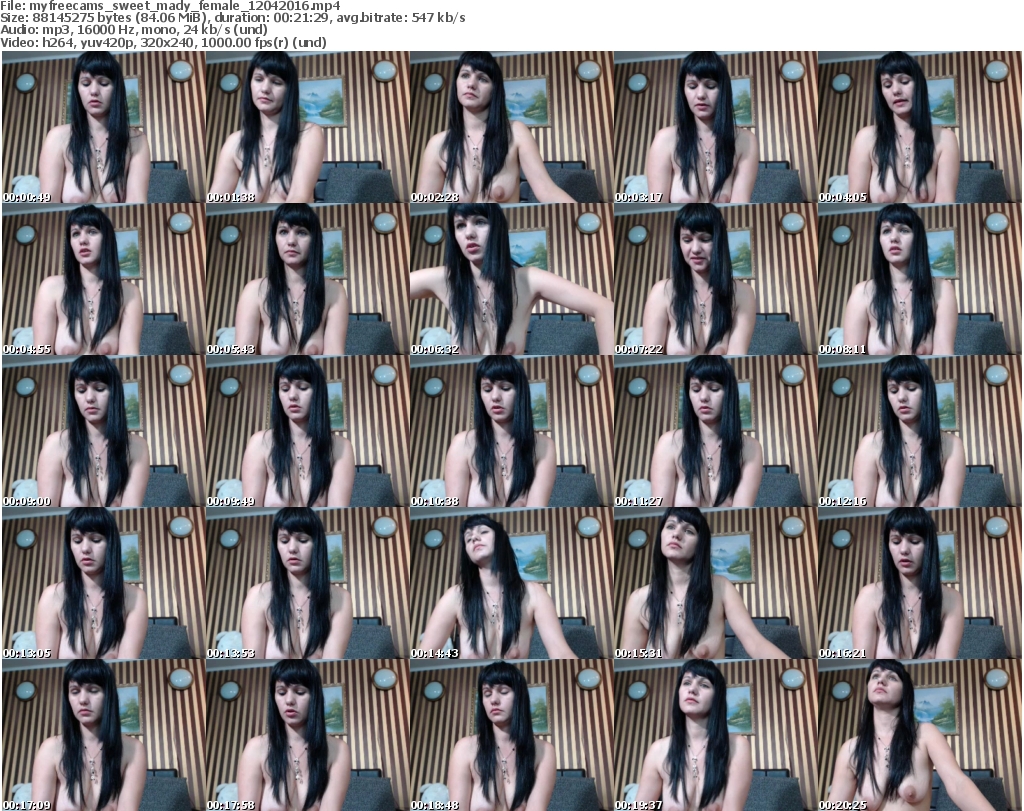
Task: Open the thumbnail labeled 00:04:55
Action: [104, 279]
